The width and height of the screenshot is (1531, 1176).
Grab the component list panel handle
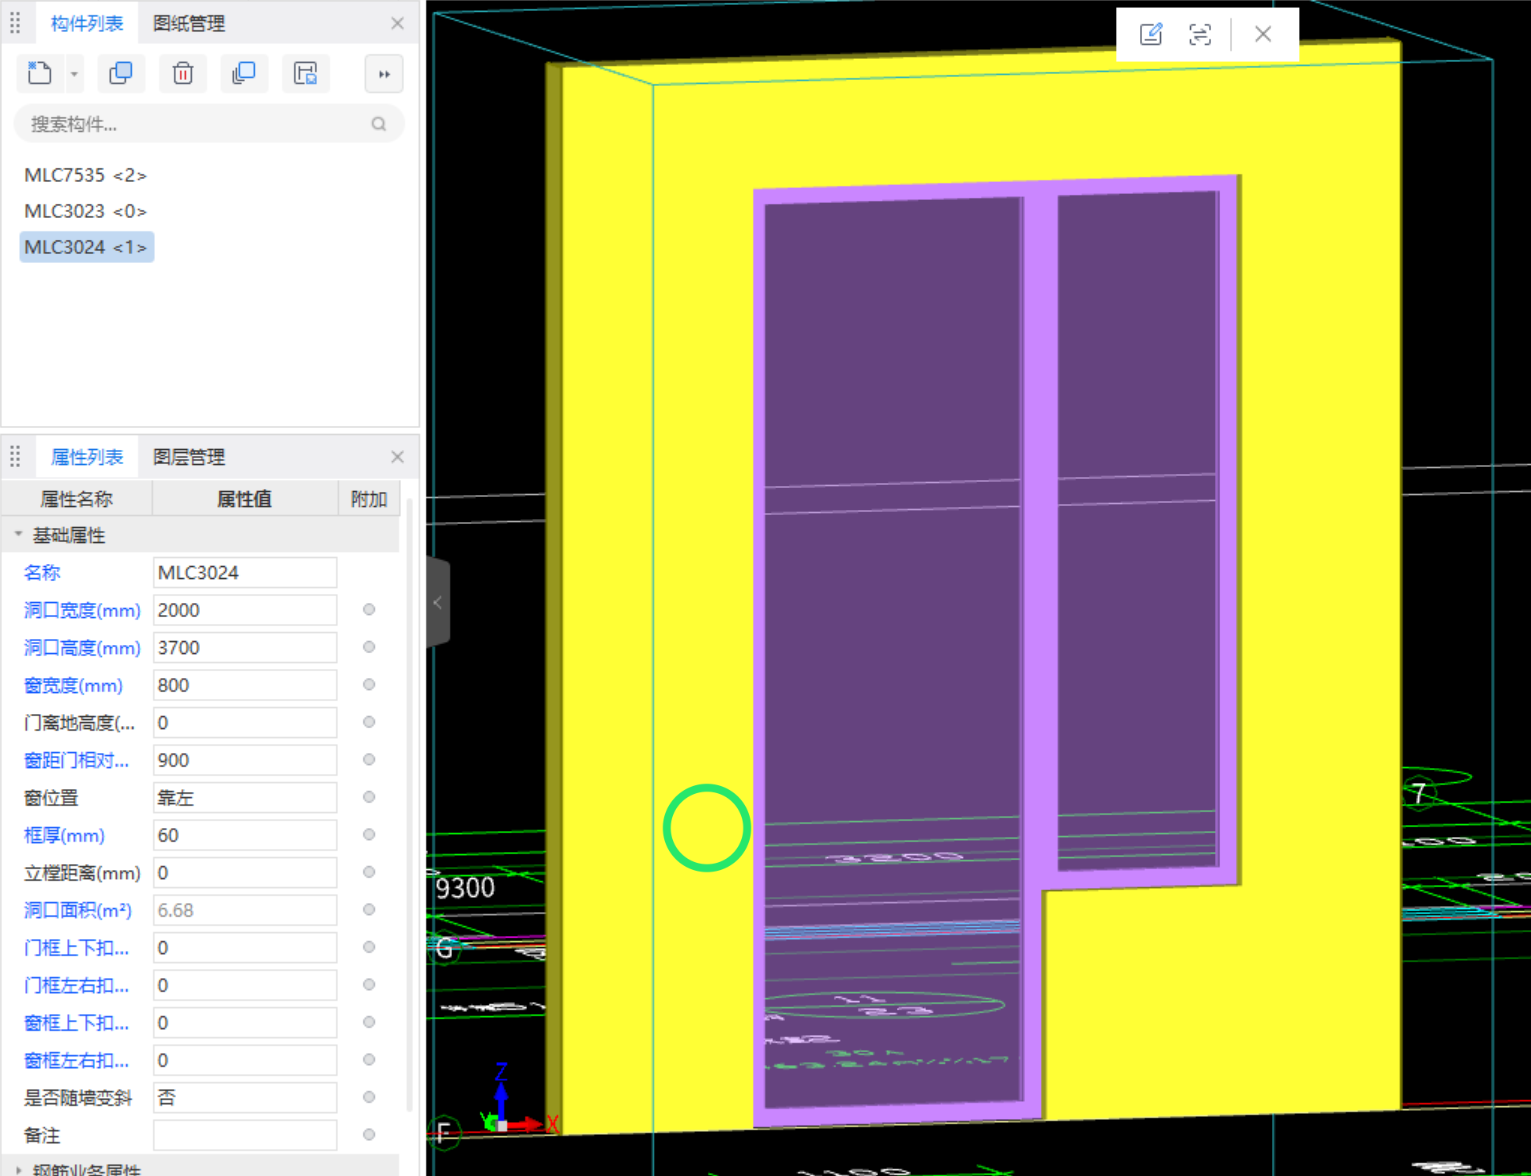pyautogui.click(x=15, y=23)
